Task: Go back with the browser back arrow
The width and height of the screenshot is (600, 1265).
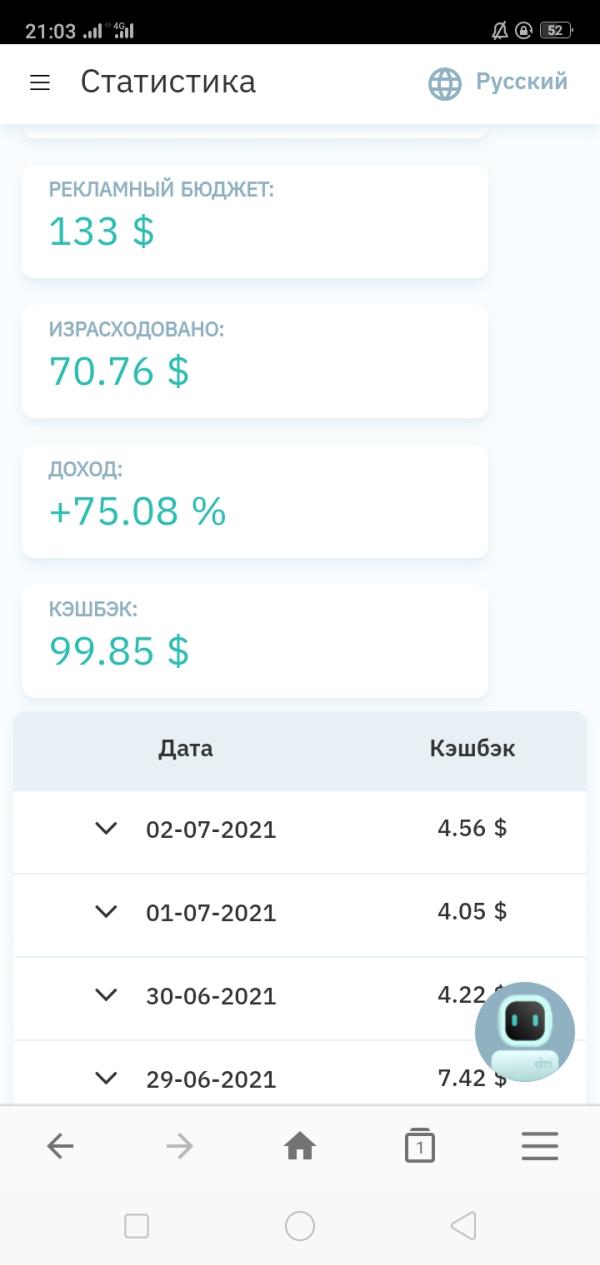Action: coord(60,1146)
